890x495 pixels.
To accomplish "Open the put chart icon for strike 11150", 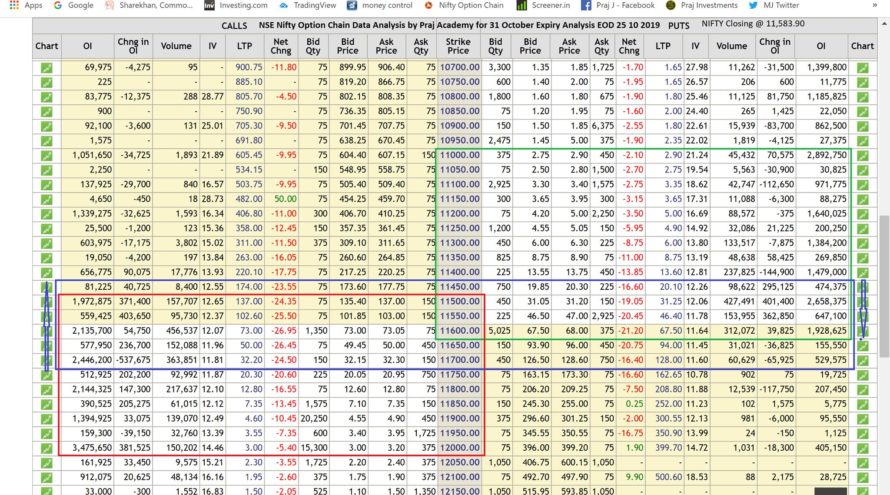I will click(x=863, y=199).
